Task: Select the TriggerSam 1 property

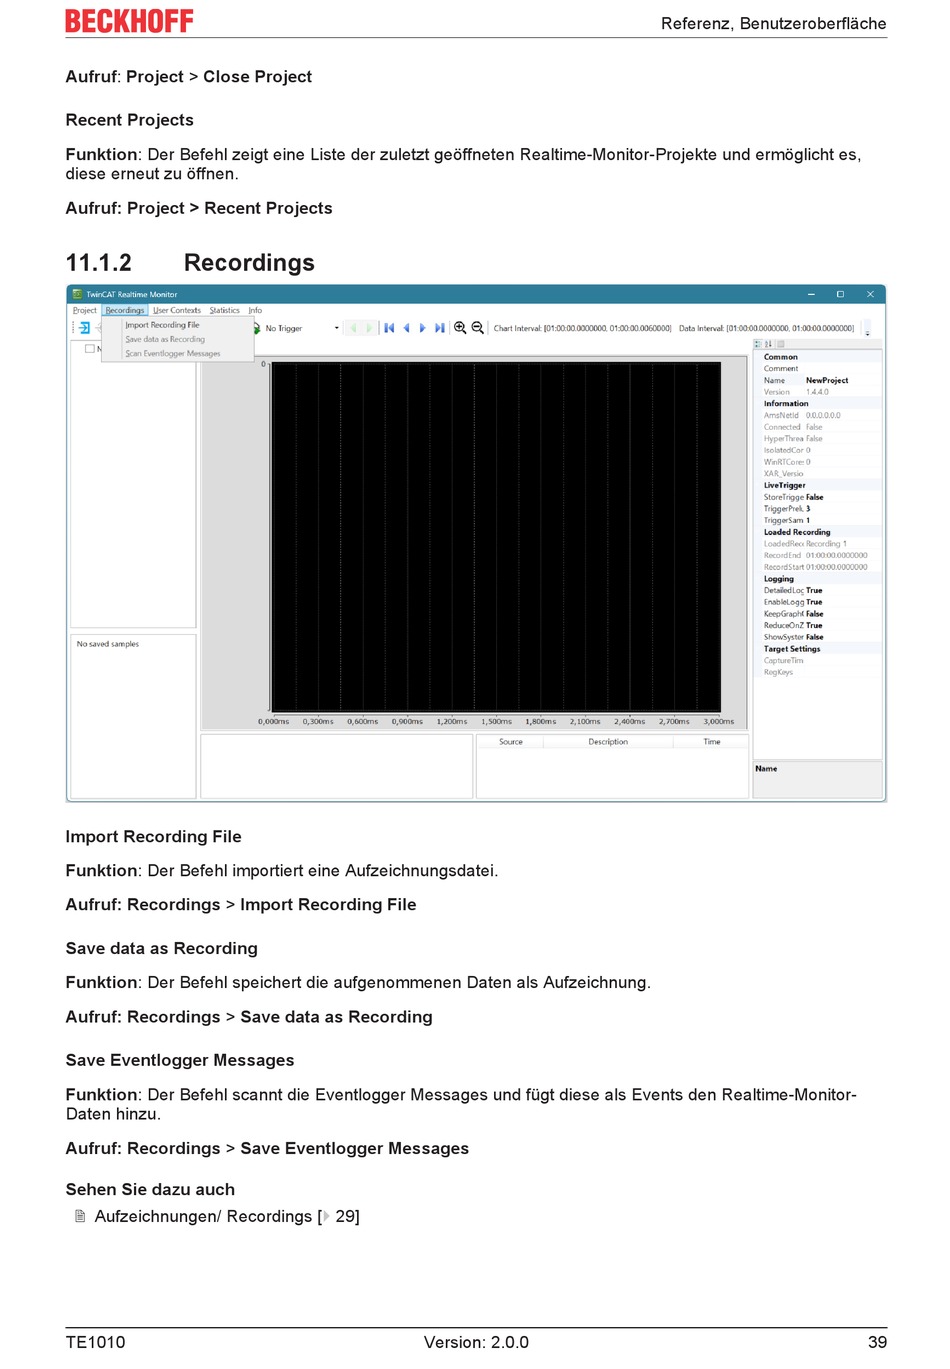Action: click(x=820, y=520)
